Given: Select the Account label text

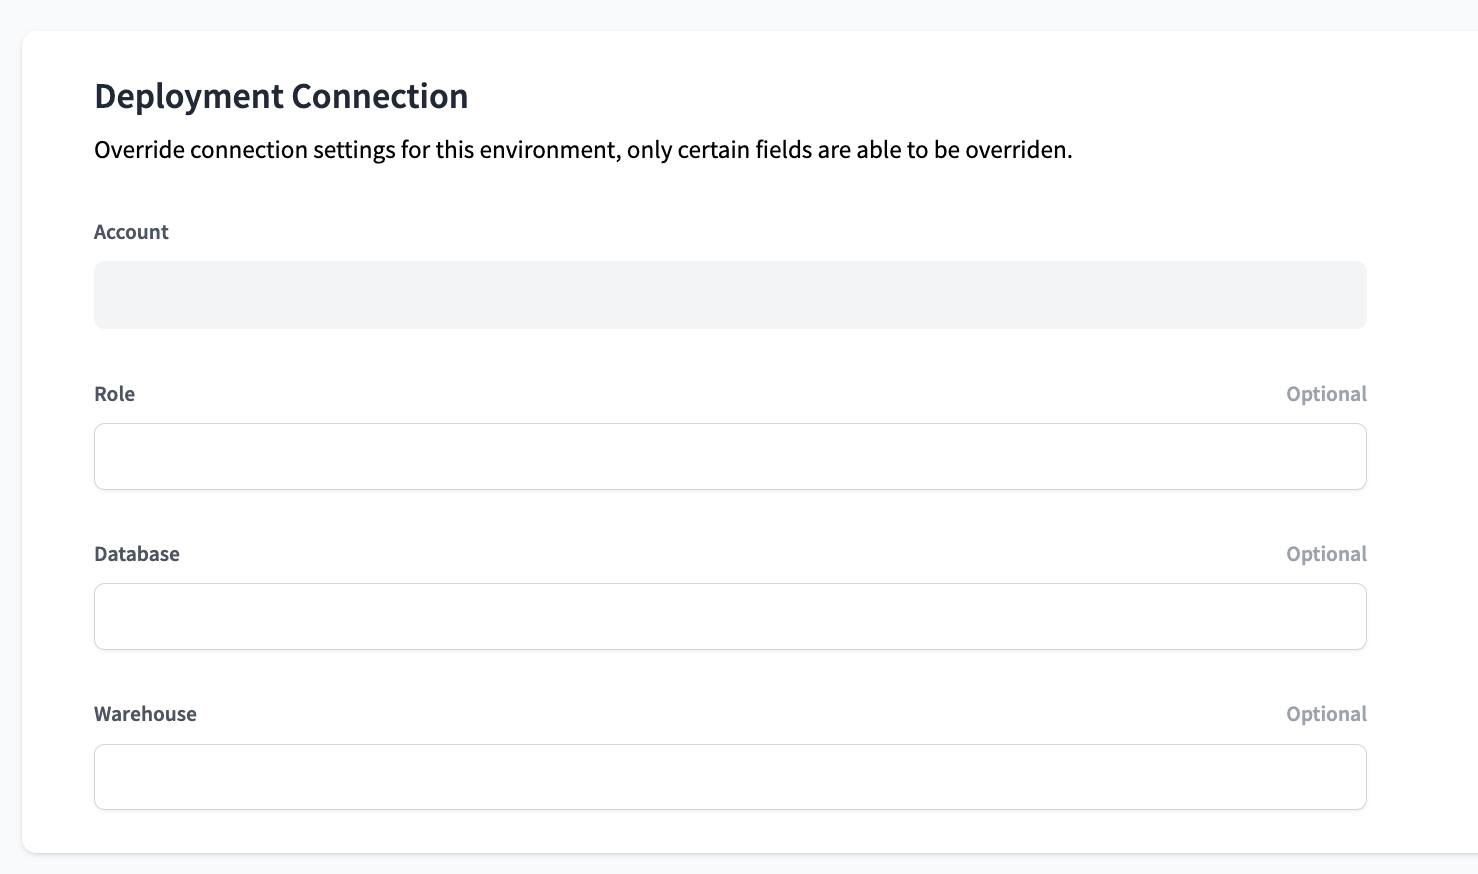Looking at the screenshot, I should (x=131, y=231).
